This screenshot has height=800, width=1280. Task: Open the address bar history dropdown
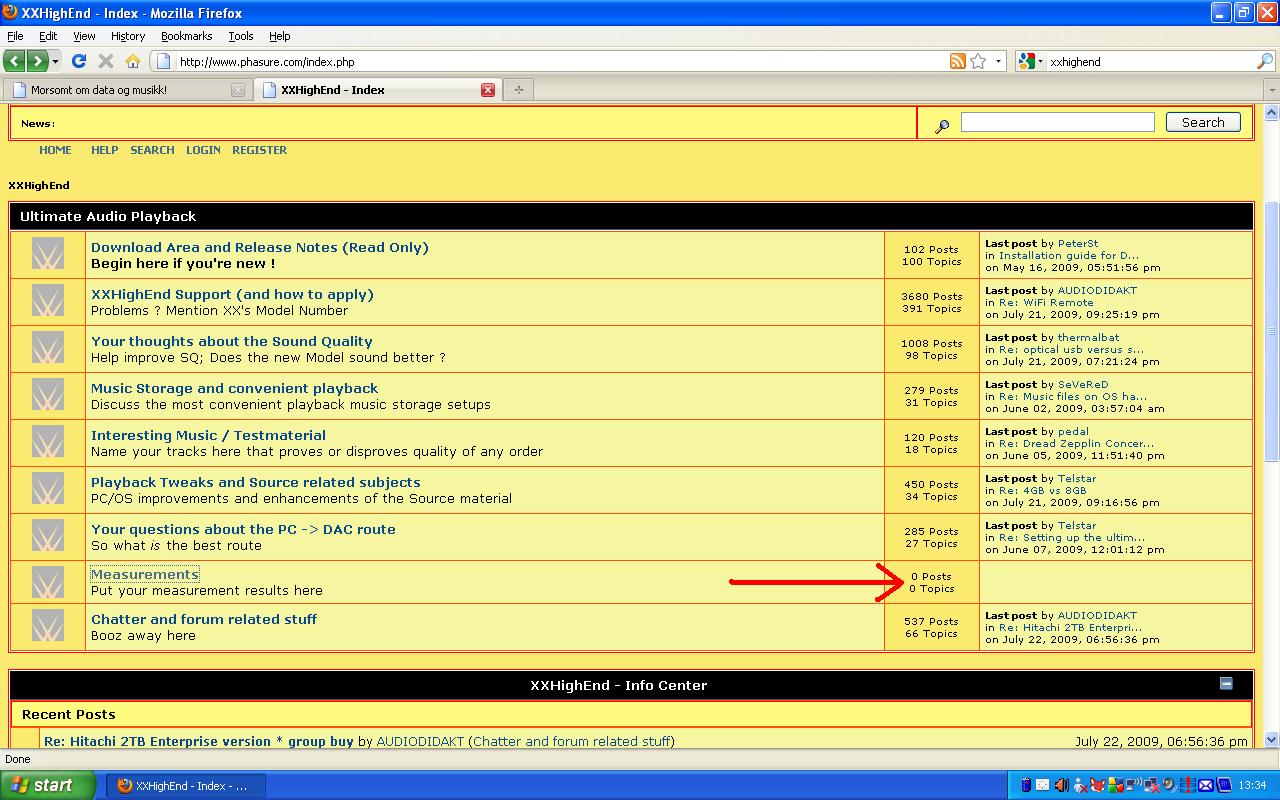click(x=998, y=61)
